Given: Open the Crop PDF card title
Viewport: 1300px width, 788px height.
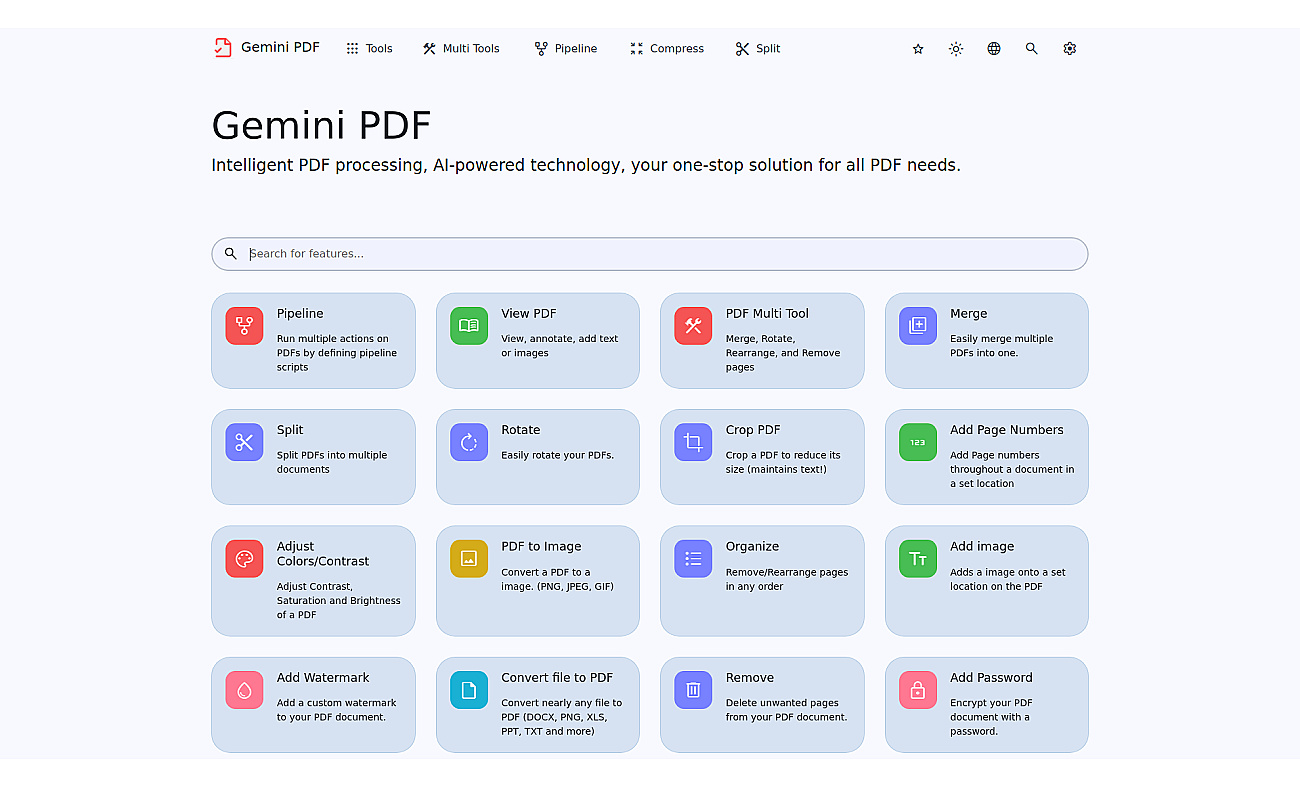Looking at the screenshot, I should coord(753,430).
